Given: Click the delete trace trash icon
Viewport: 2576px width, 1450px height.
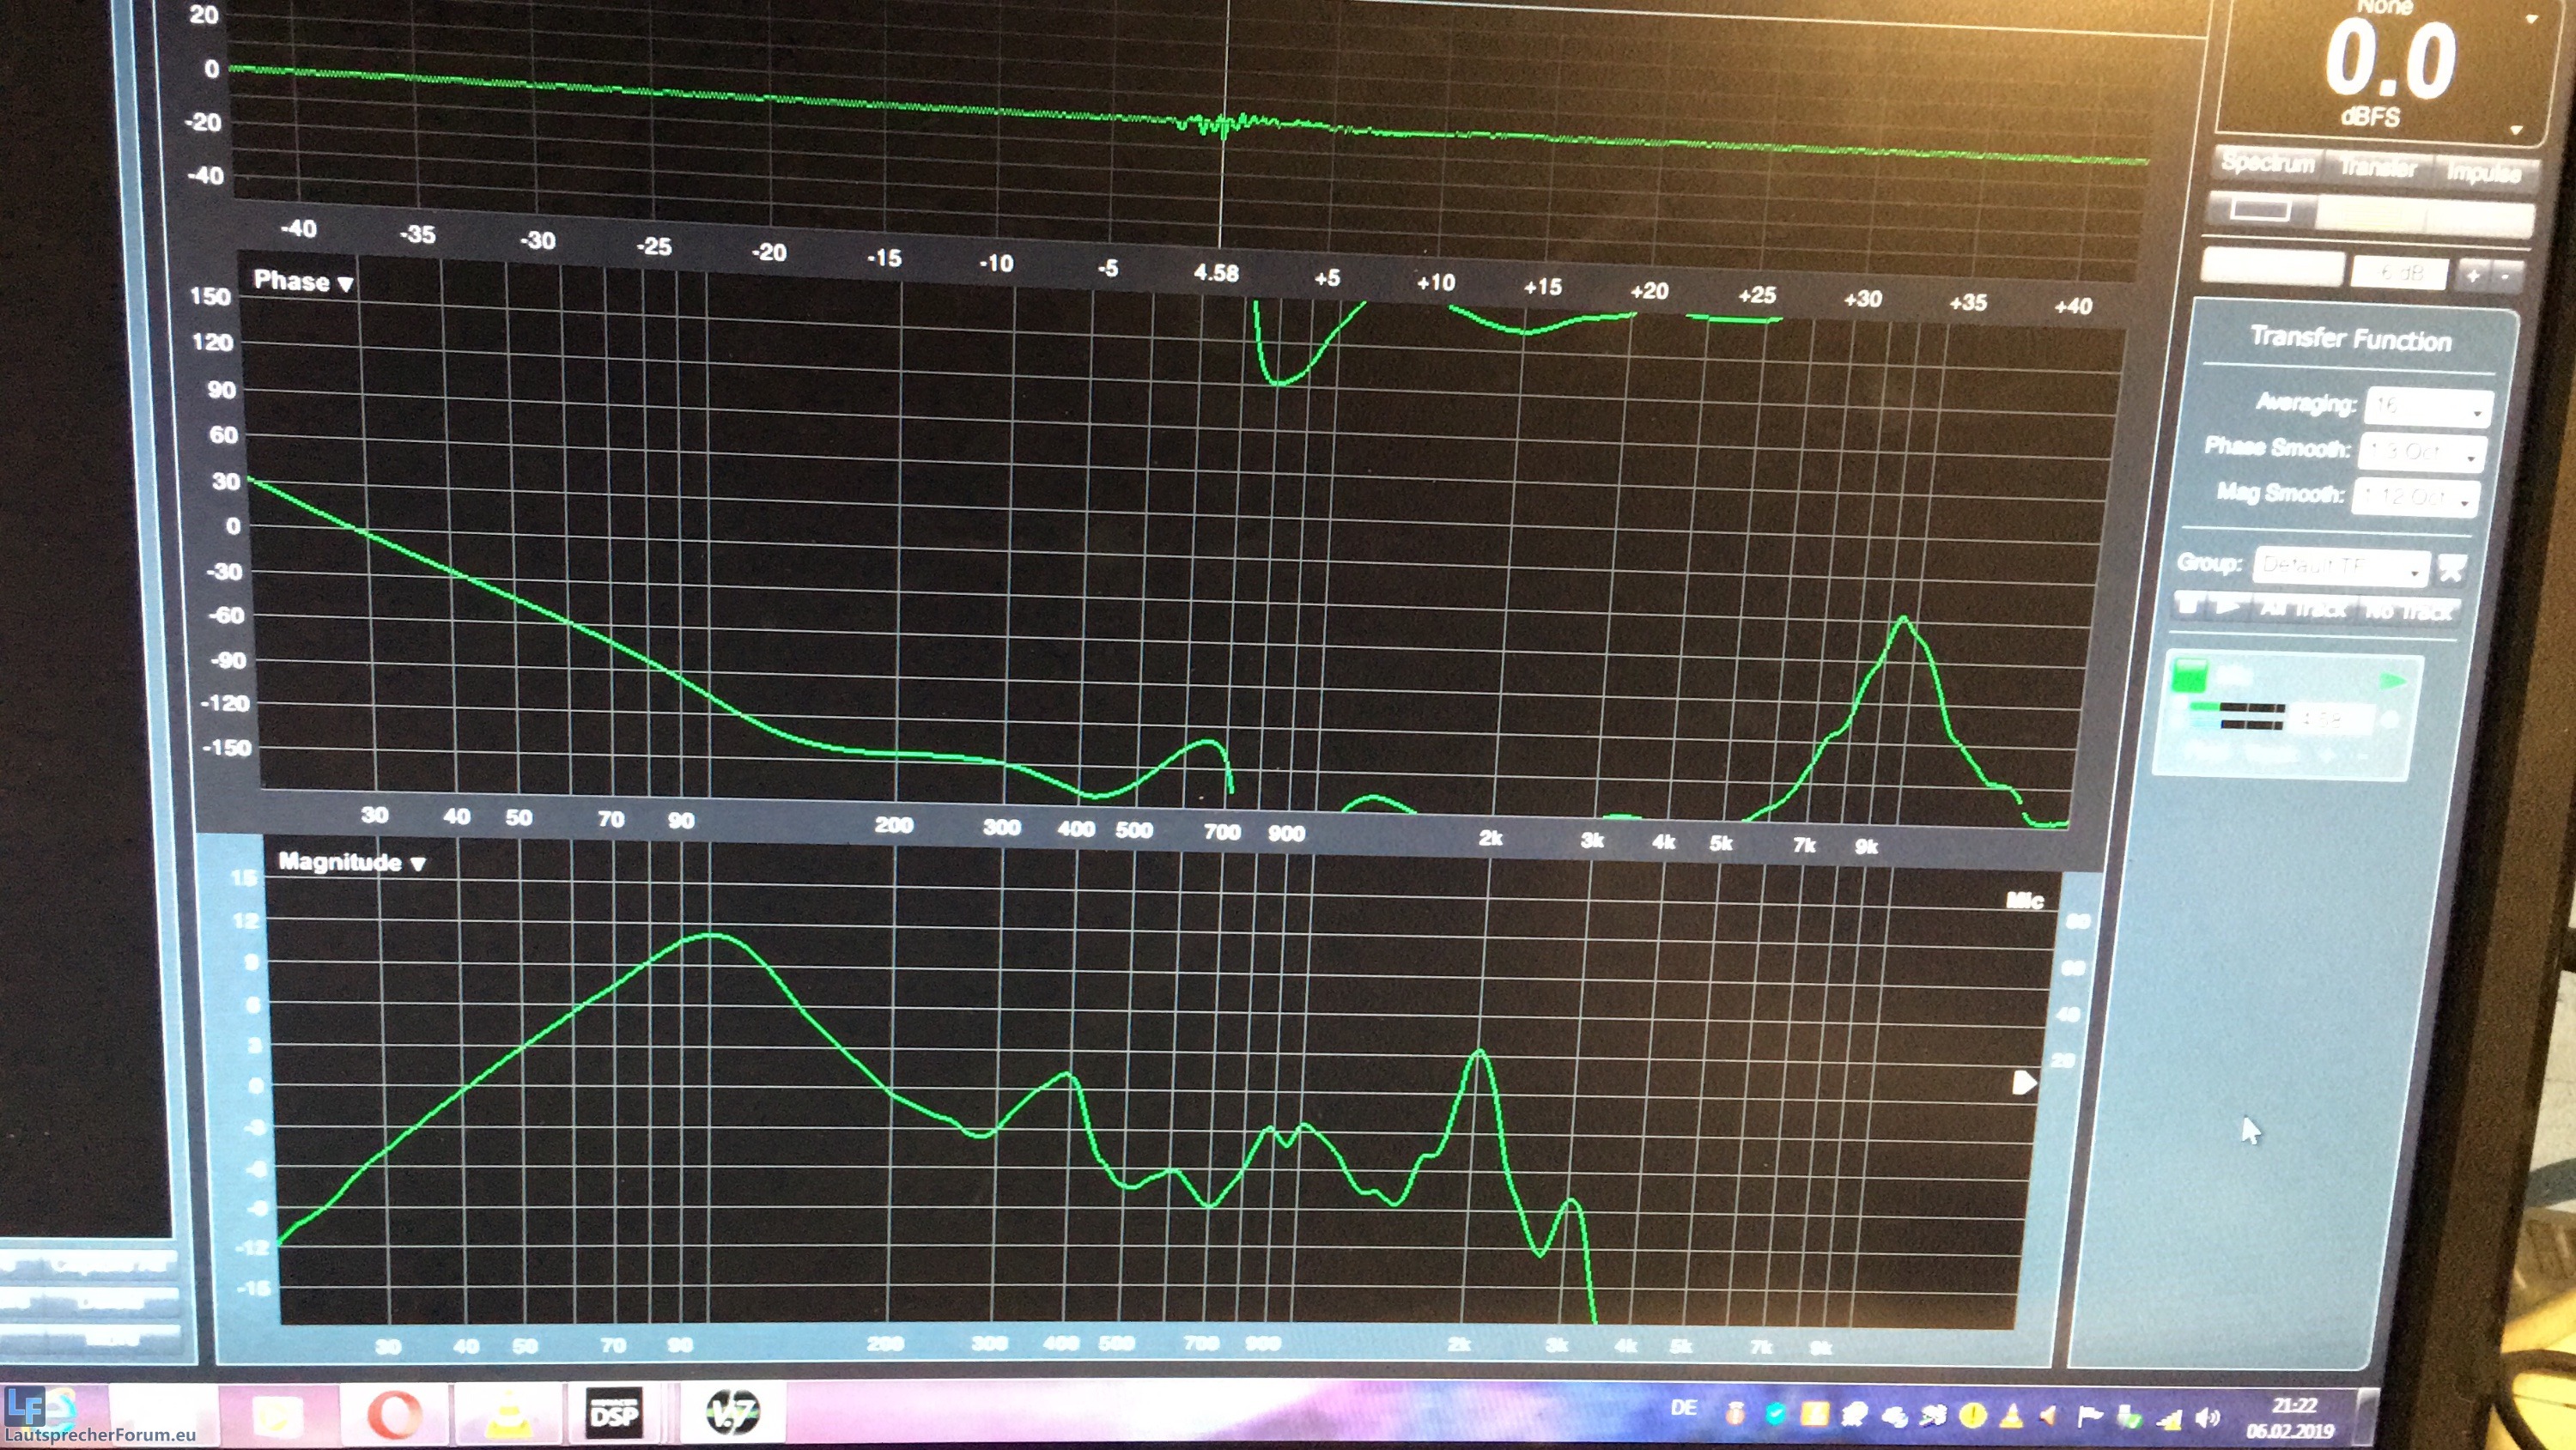Looking at the screenshot, I should click(2189, 605).
